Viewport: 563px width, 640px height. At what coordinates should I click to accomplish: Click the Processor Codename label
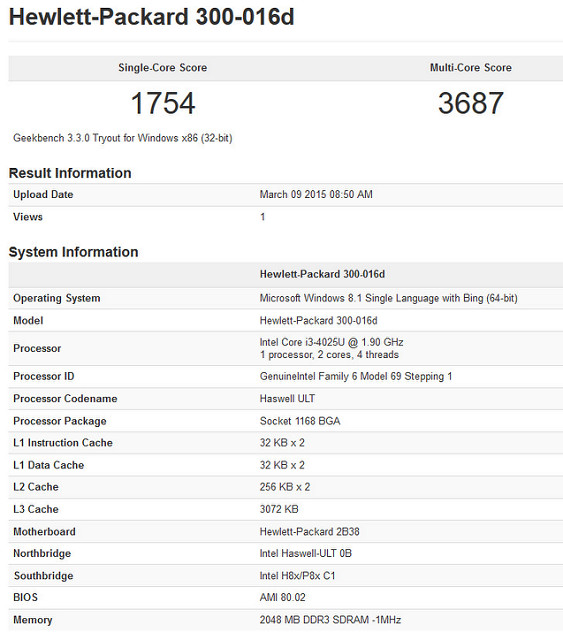coord(65,398)
